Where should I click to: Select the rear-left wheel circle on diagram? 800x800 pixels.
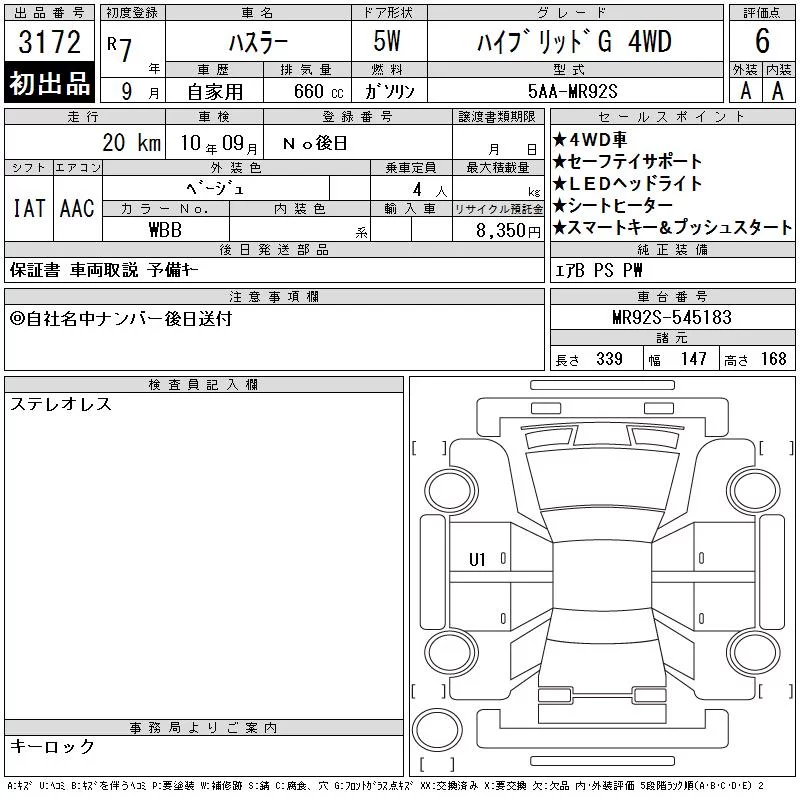click(451, 652)
